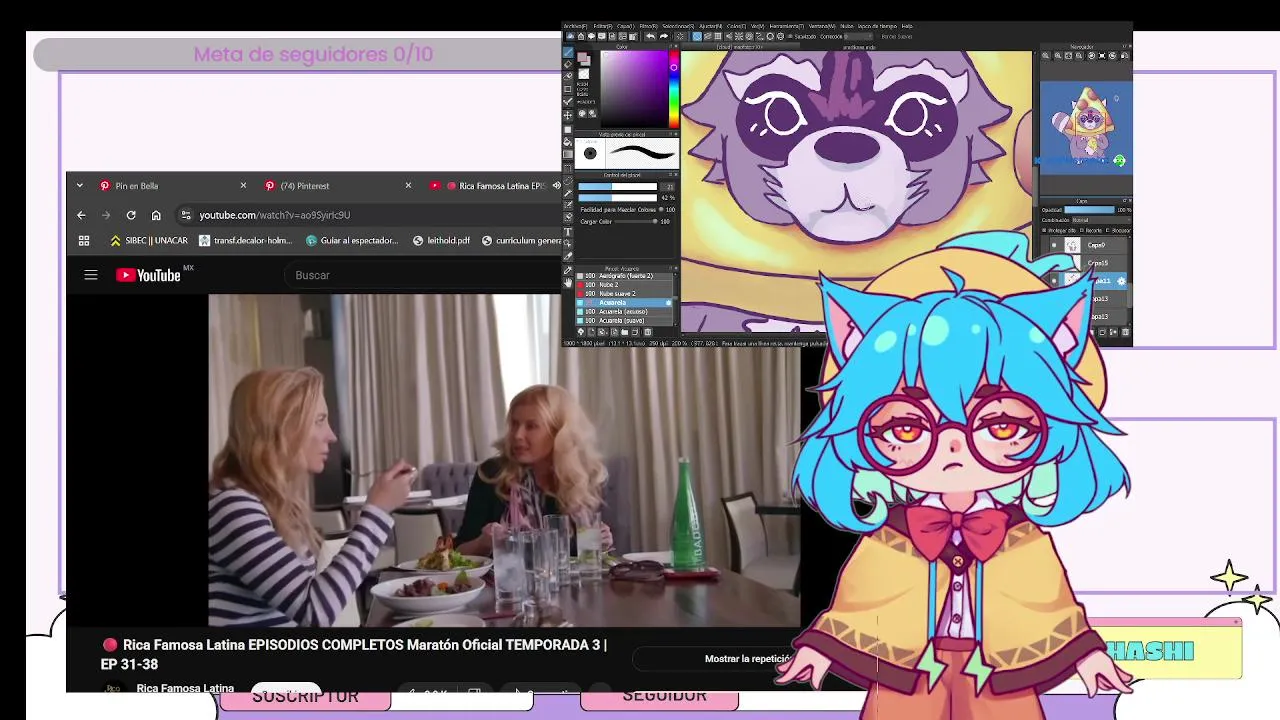Enable Proteger alfa checkbox

[1044, 231]
